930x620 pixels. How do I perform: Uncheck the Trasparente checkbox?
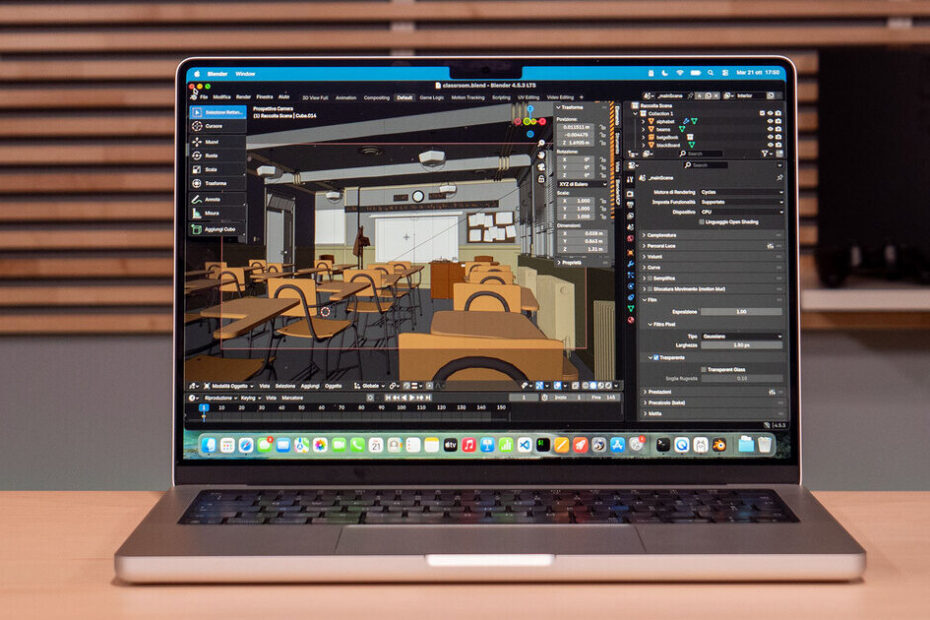pyautogui.click(x=655, y=357)
